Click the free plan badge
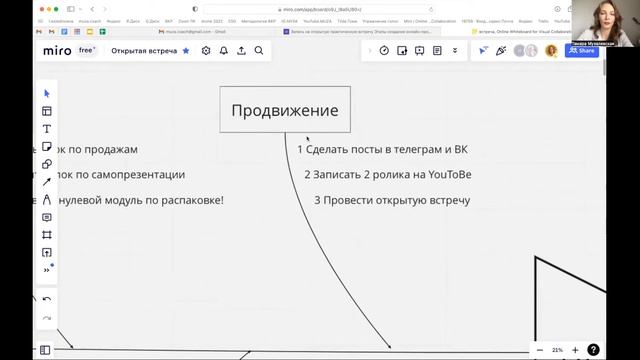 pos(87,50)
